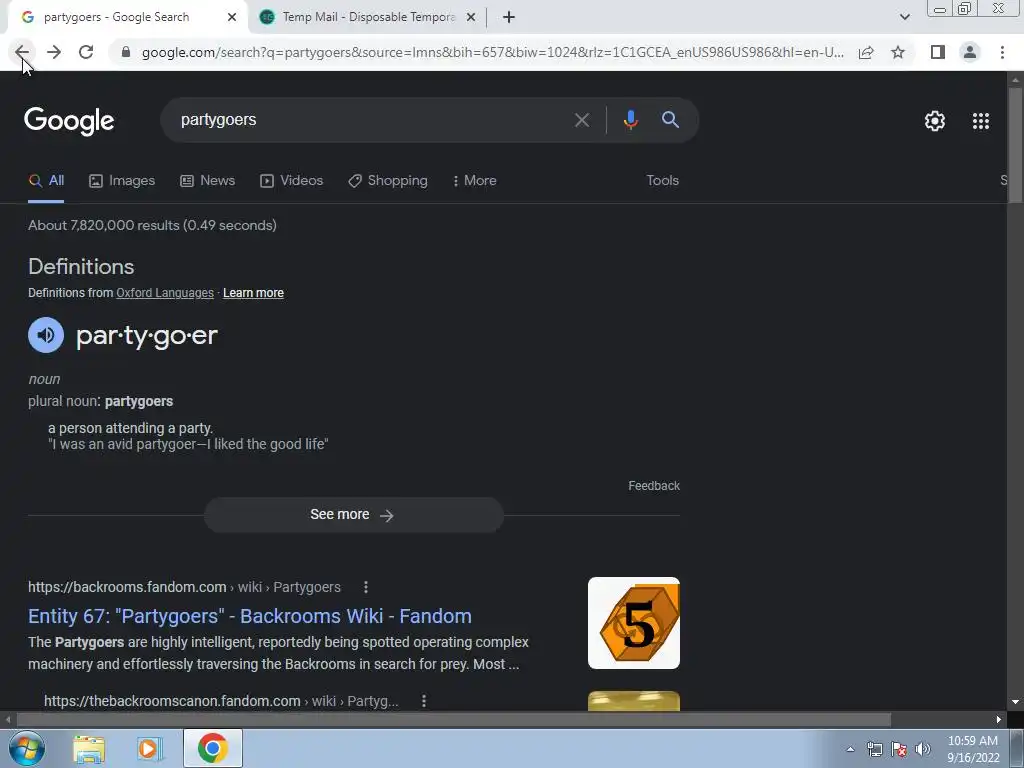Go back with browser back arrow
This screenshot has height=768, width=1024.
pyautogui.click(x=22, y=52)
